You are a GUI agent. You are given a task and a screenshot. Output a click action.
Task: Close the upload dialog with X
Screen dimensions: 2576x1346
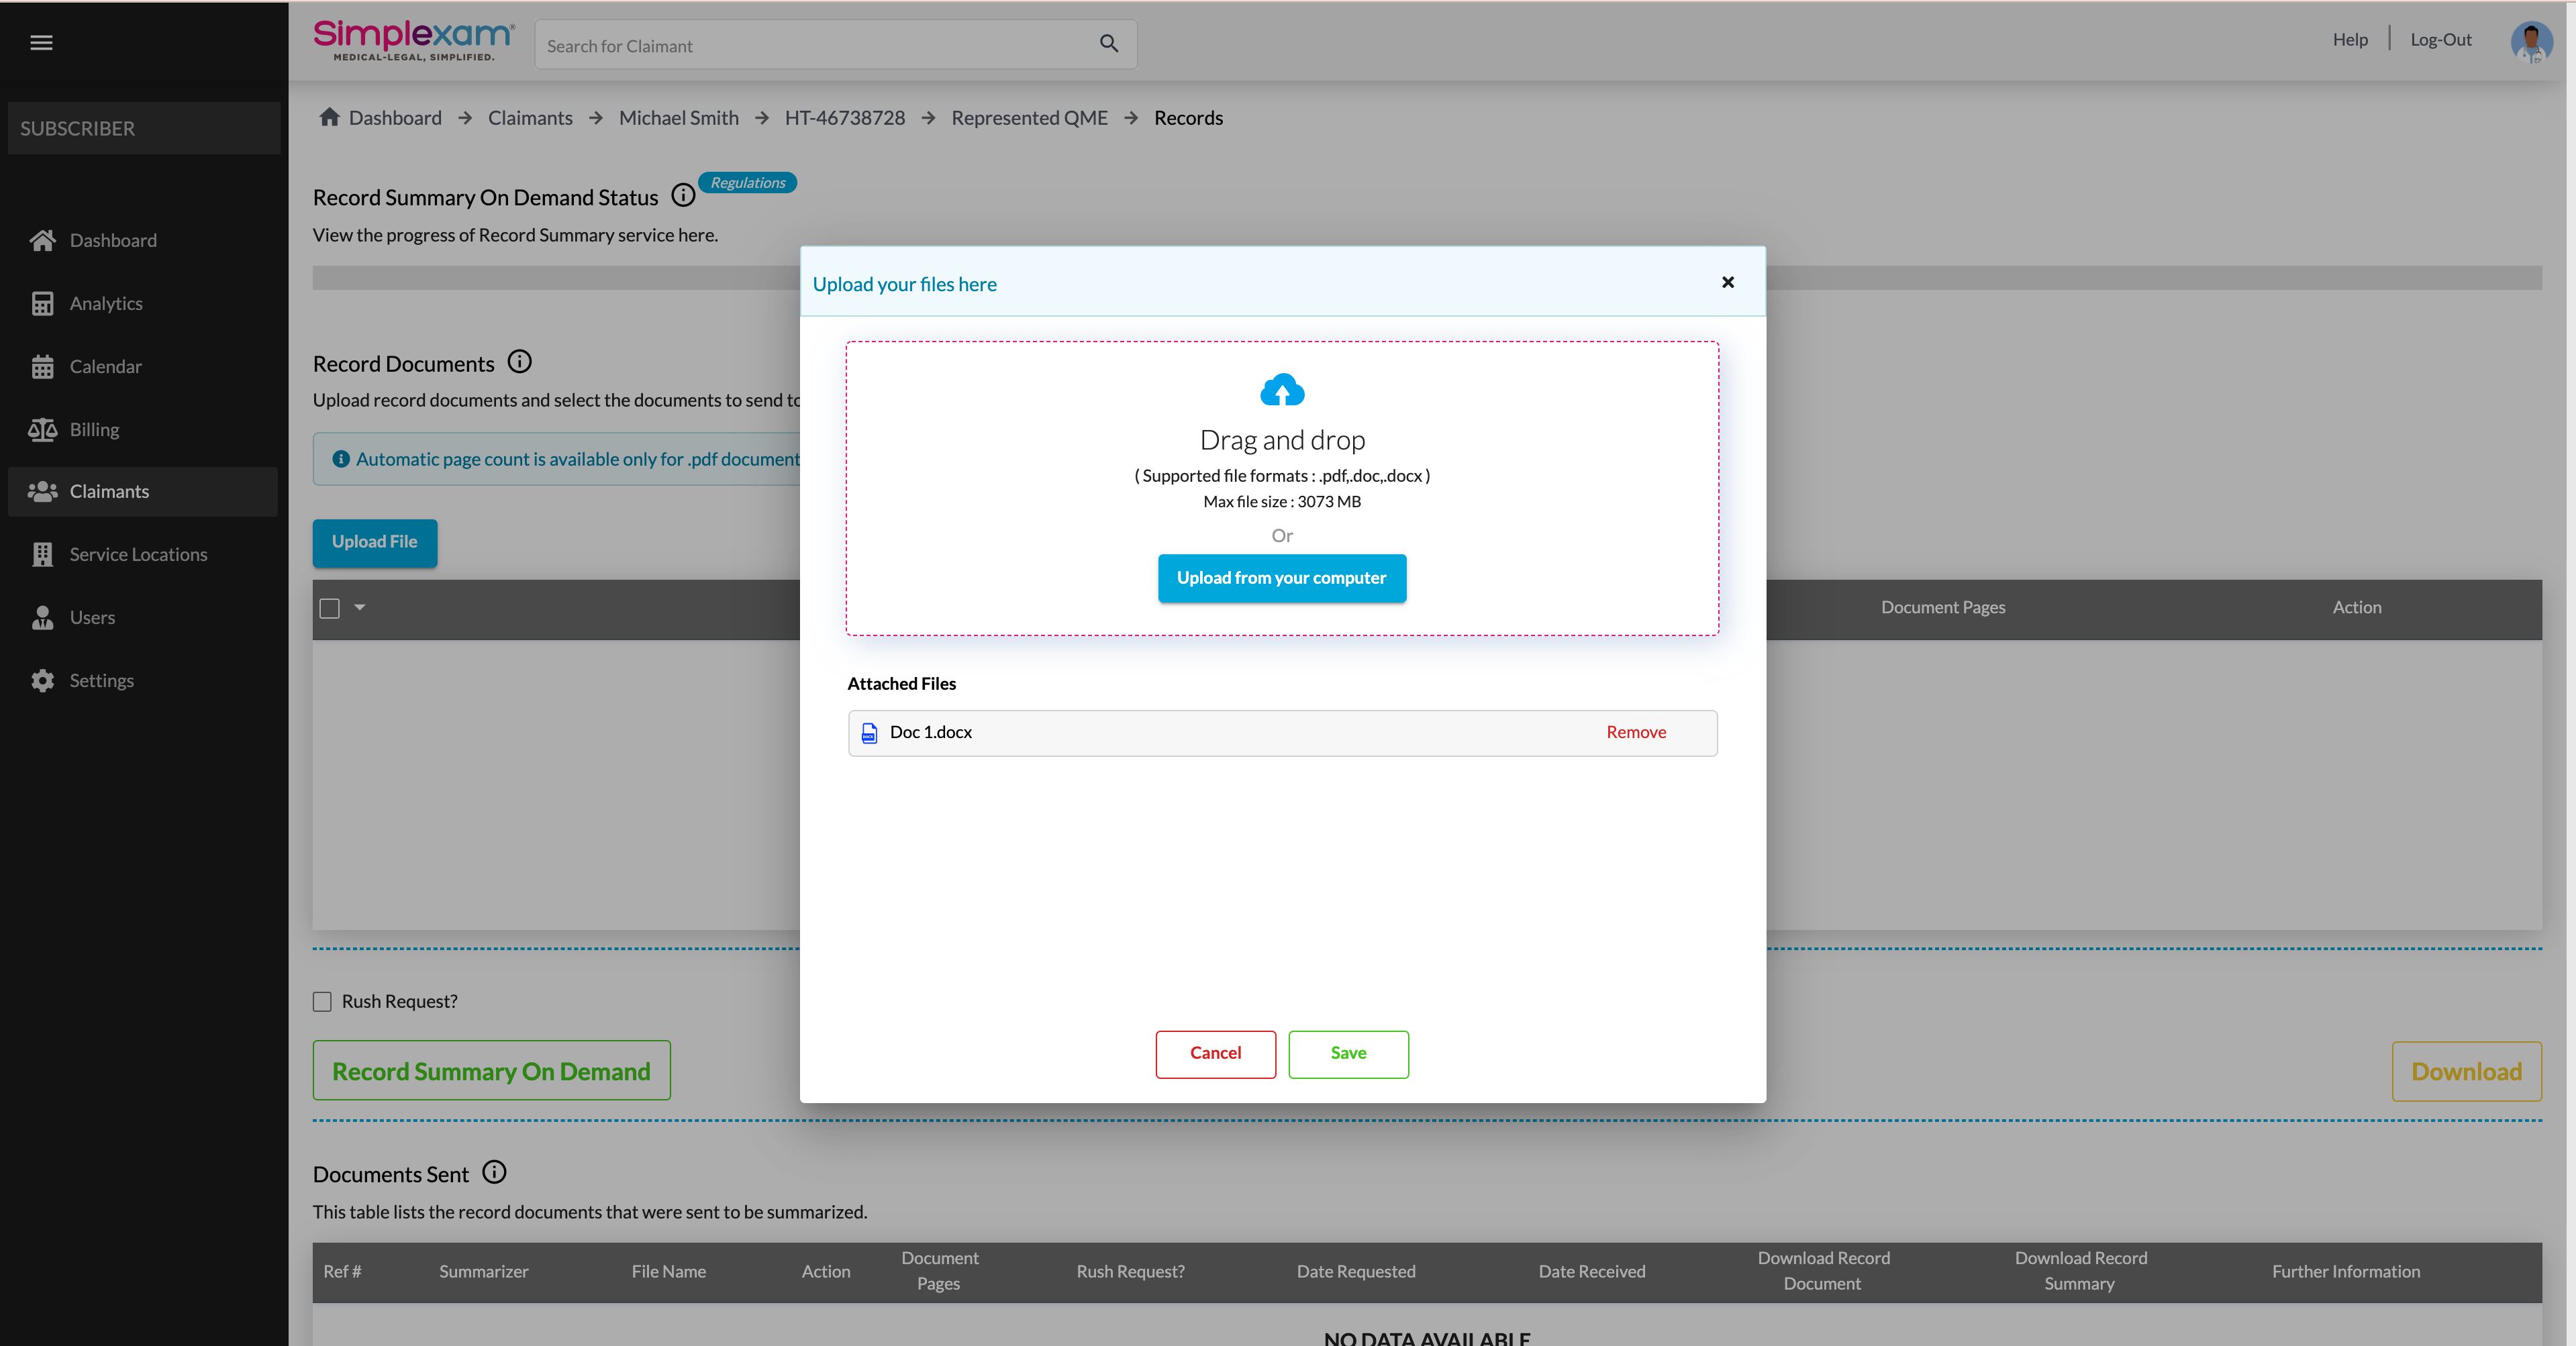[x=1727, y=283]
